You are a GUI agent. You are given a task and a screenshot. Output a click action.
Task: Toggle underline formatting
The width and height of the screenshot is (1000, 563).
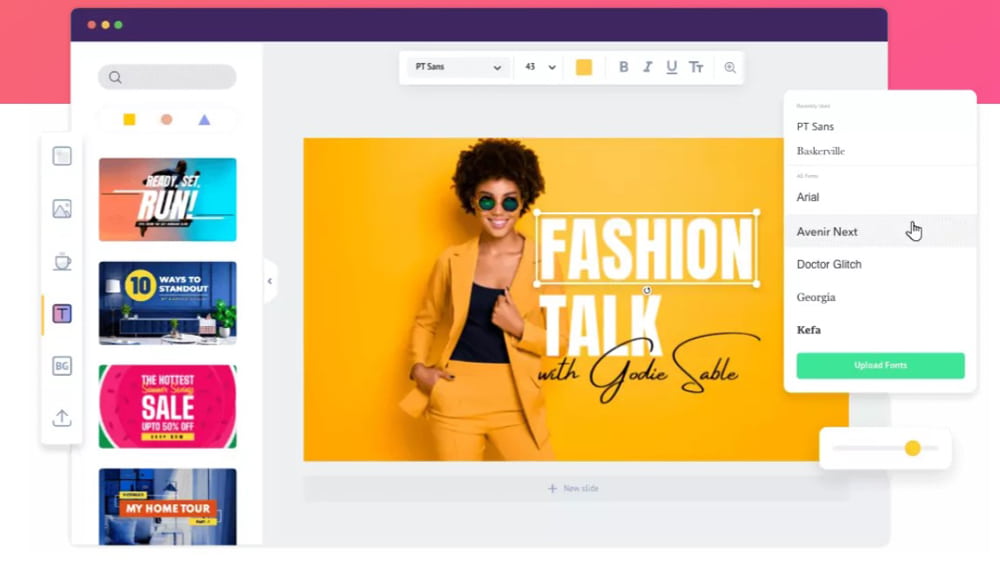tap(672, 68)
